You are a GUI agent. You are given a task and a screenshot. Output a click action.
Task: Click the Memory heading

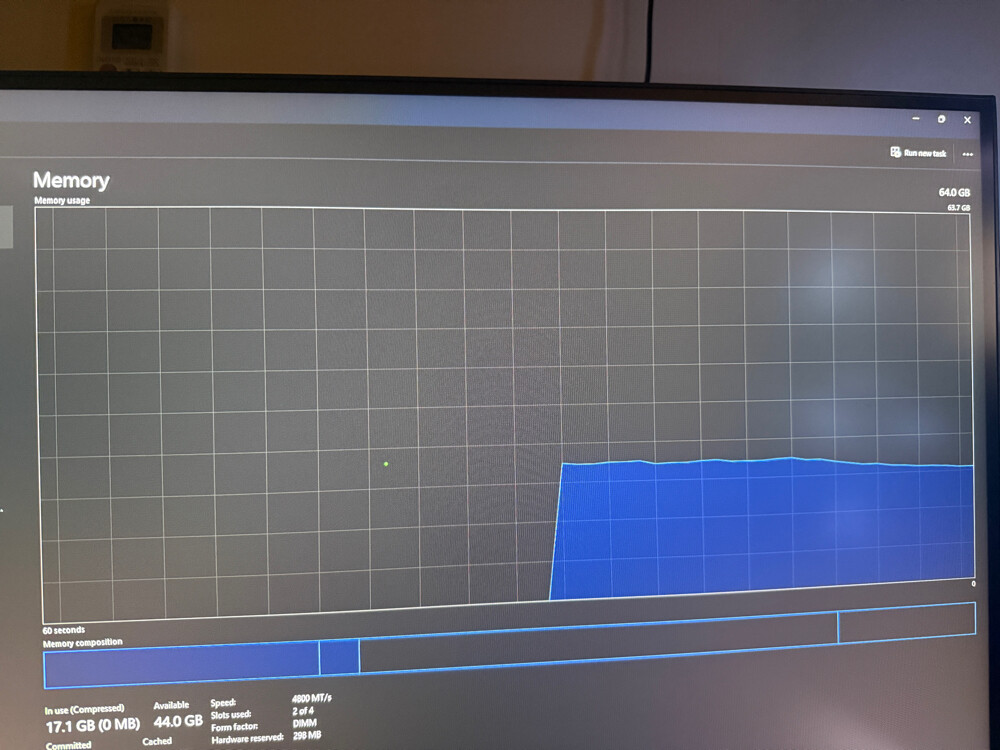pos(71,180)
